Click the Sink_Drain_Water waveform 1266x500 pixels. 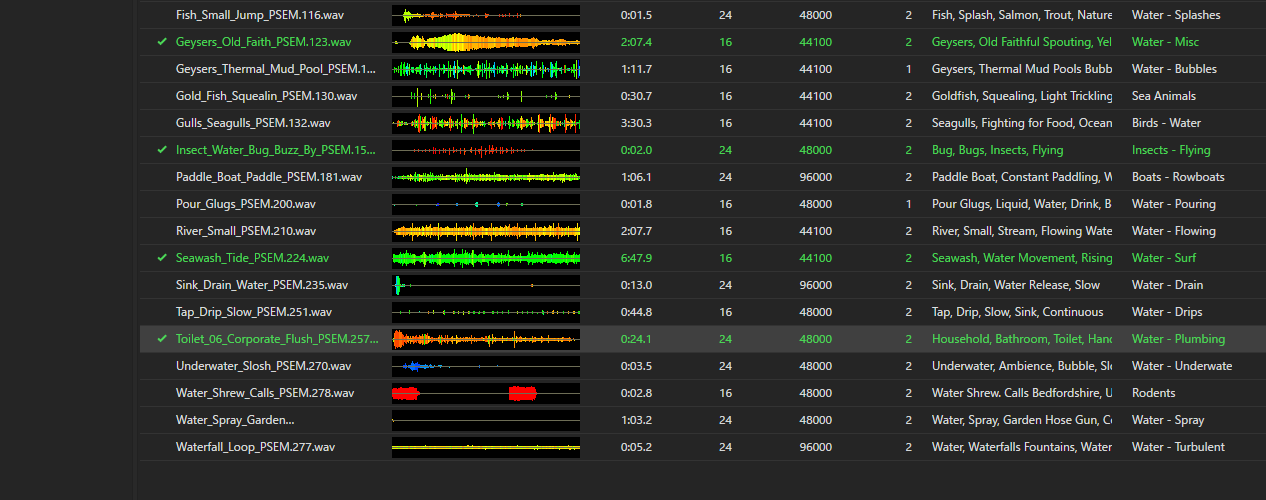486,285
